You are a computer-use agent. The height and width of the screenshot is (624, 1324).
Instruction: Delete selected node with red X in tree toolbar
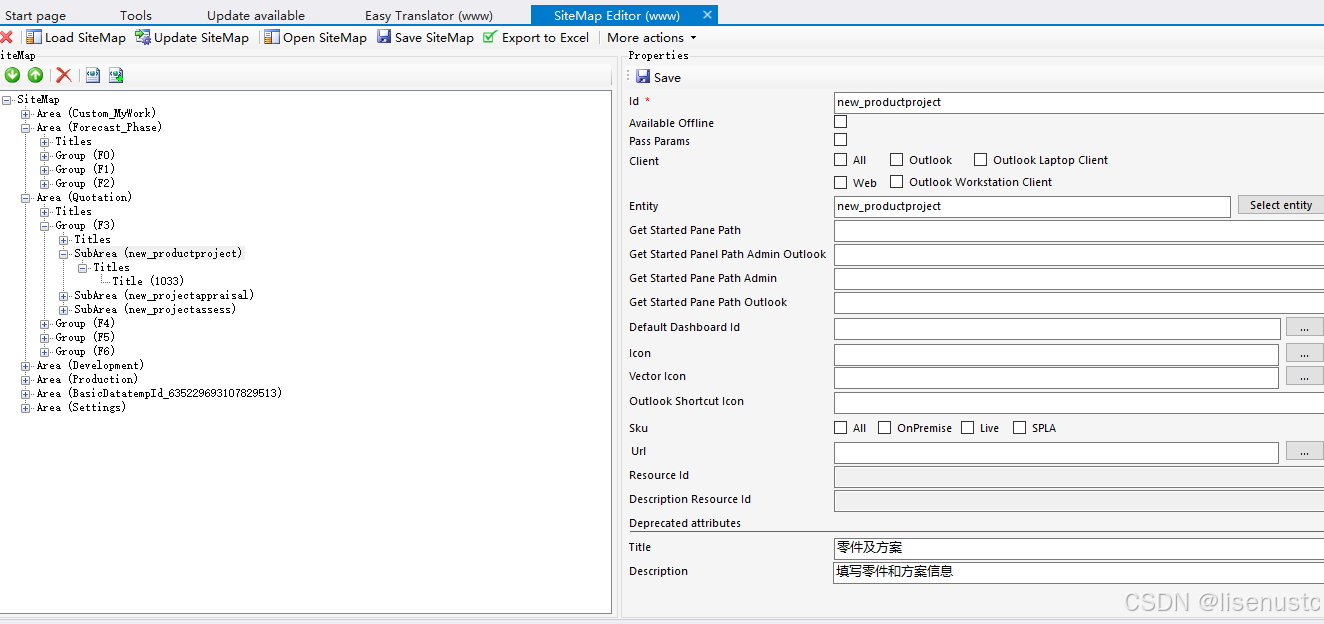click(x=64, y=75)
